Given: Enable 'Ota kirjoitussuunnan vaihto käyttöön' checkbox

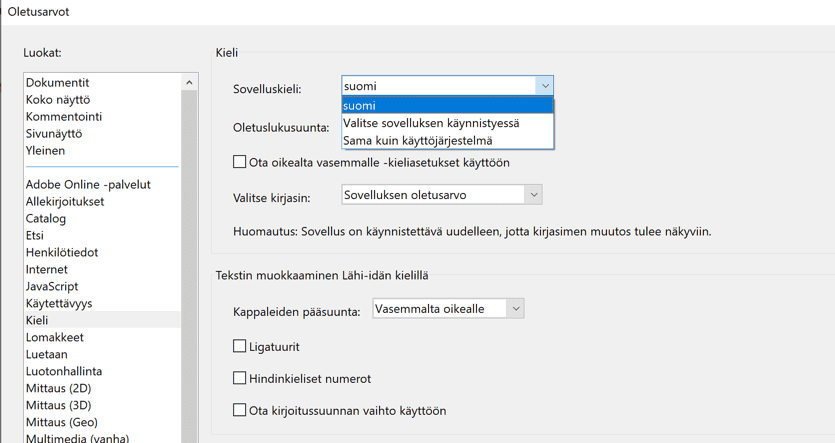Looking at the screenshot, I should pyautogui.click(x=240, y=410).
